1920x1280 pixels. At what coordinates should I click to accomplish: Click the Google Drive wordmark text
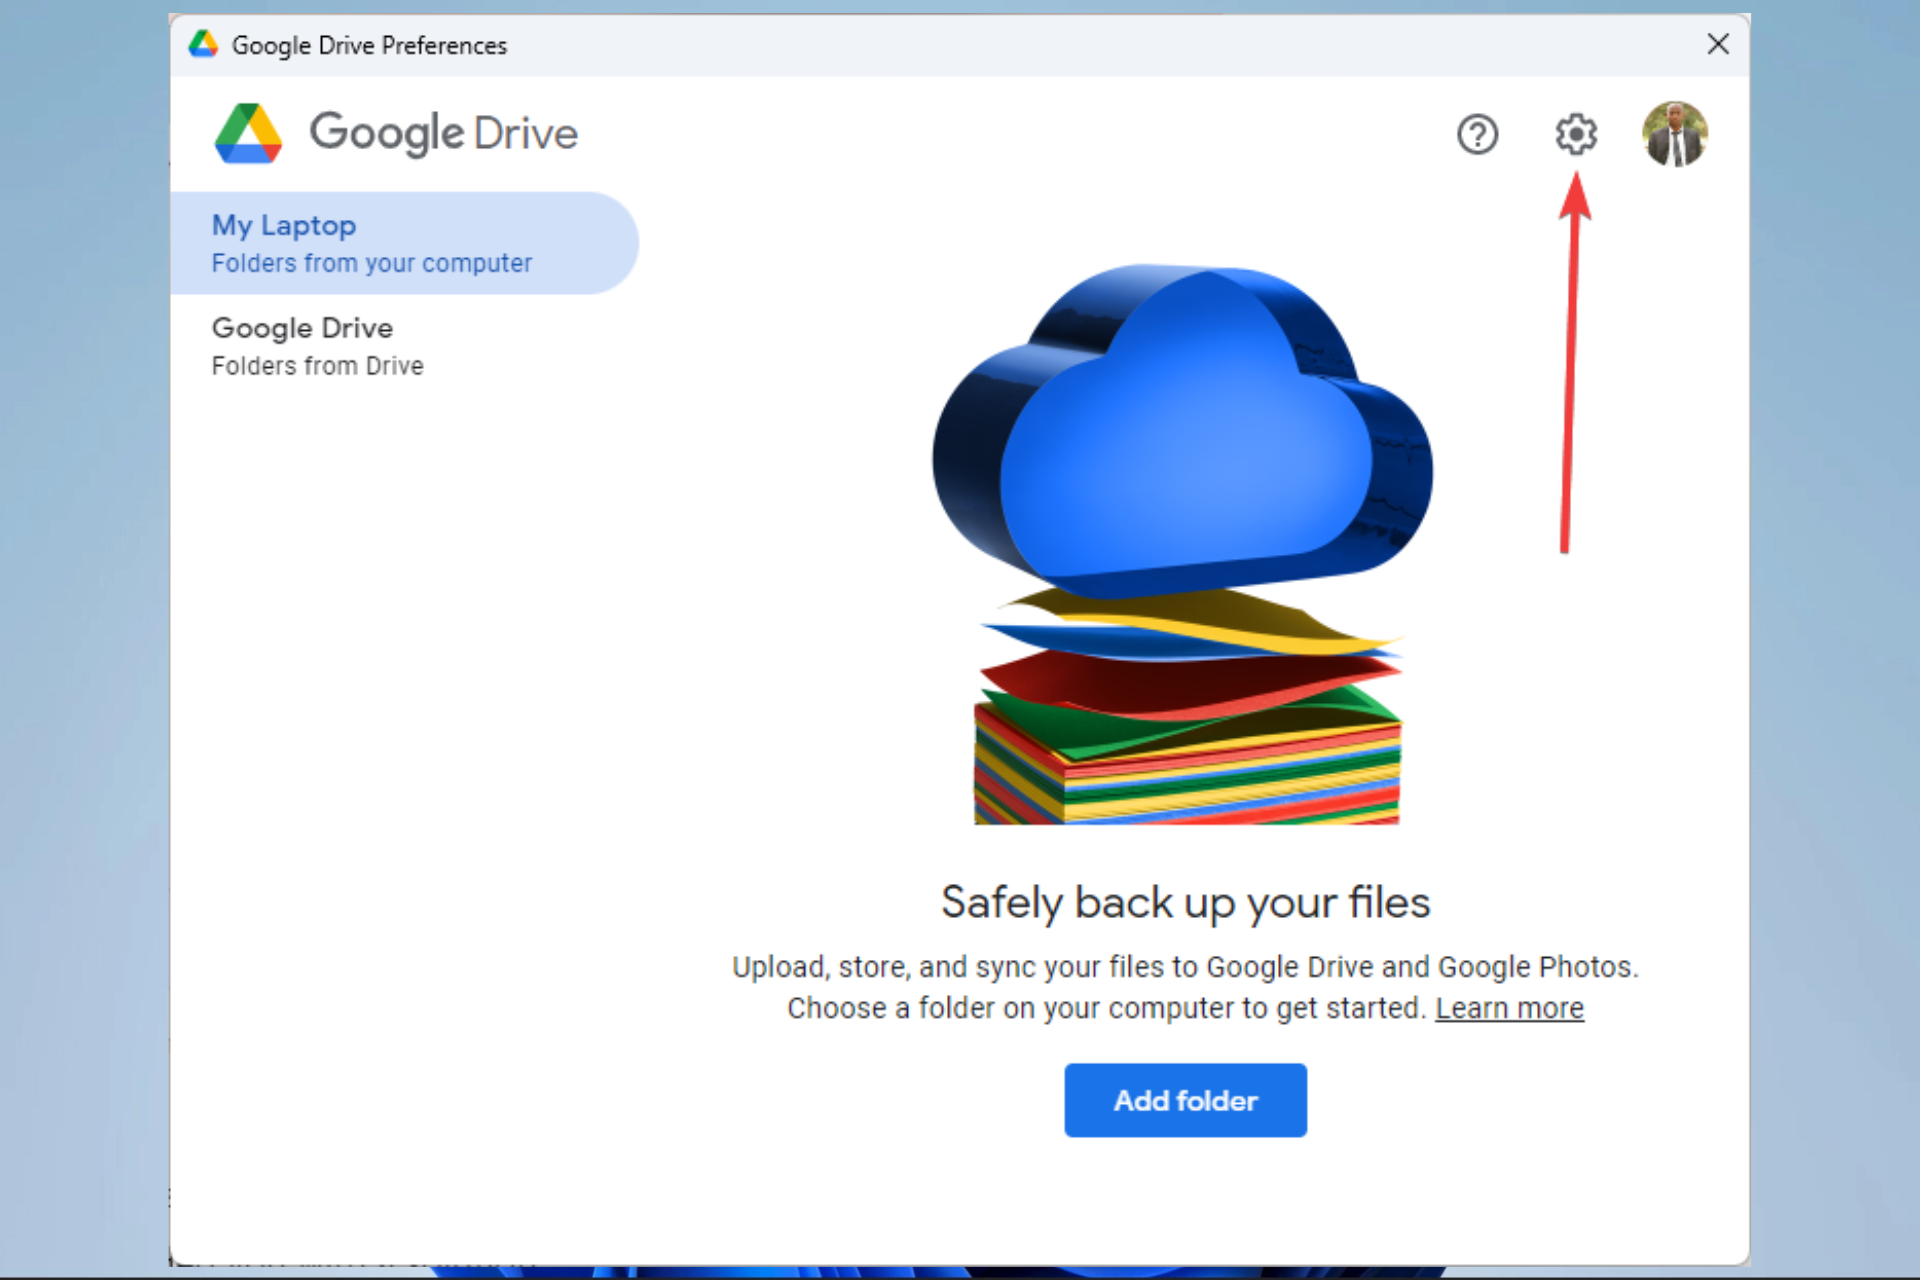(x=443, y=134)
